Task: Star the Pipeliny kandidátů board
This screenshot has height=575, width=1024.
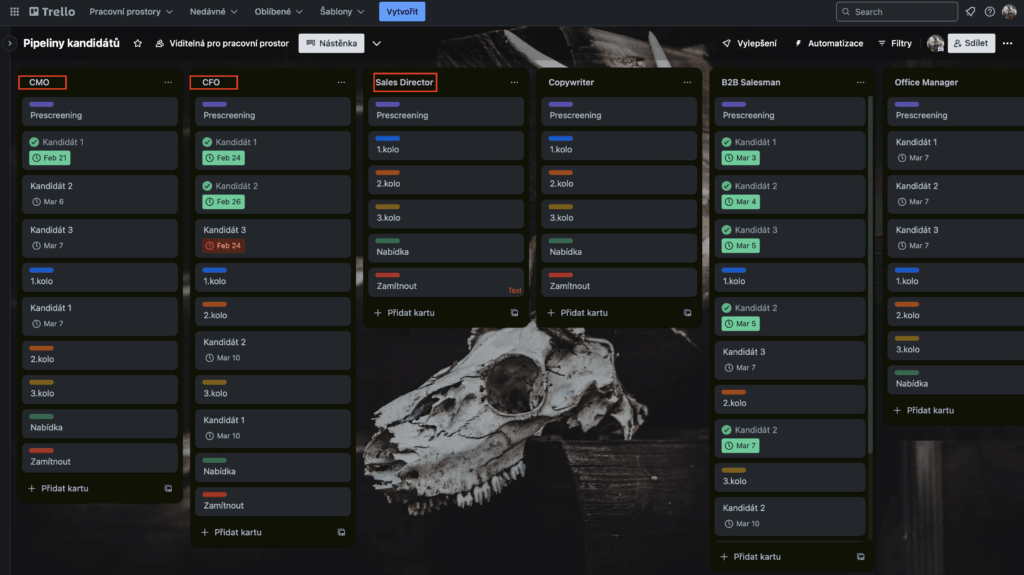Action: [x=137, y=43]
